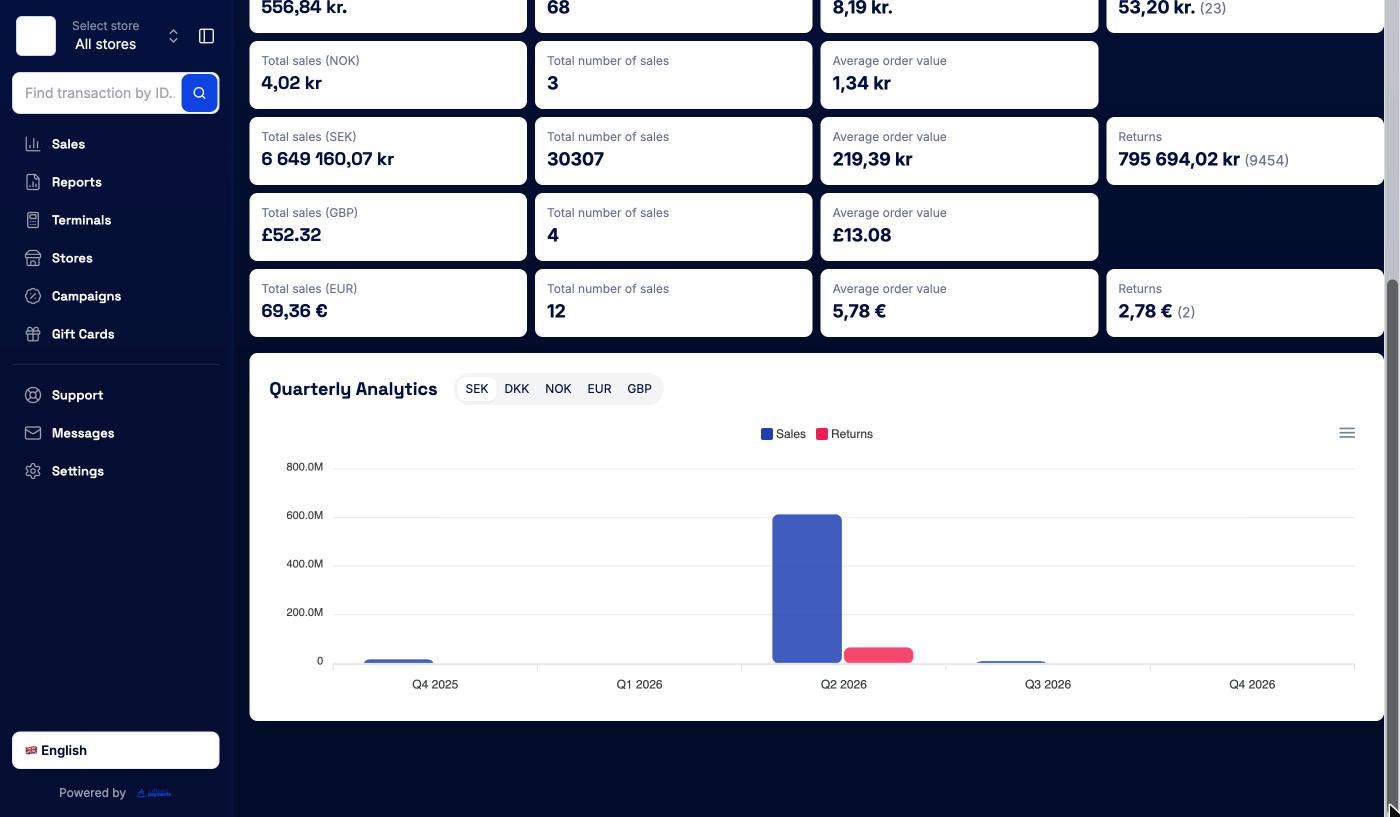Viewport: 1400px width, 817px height.
Task: Click the EUR sales count 12
Action: [x=556, y=311]
